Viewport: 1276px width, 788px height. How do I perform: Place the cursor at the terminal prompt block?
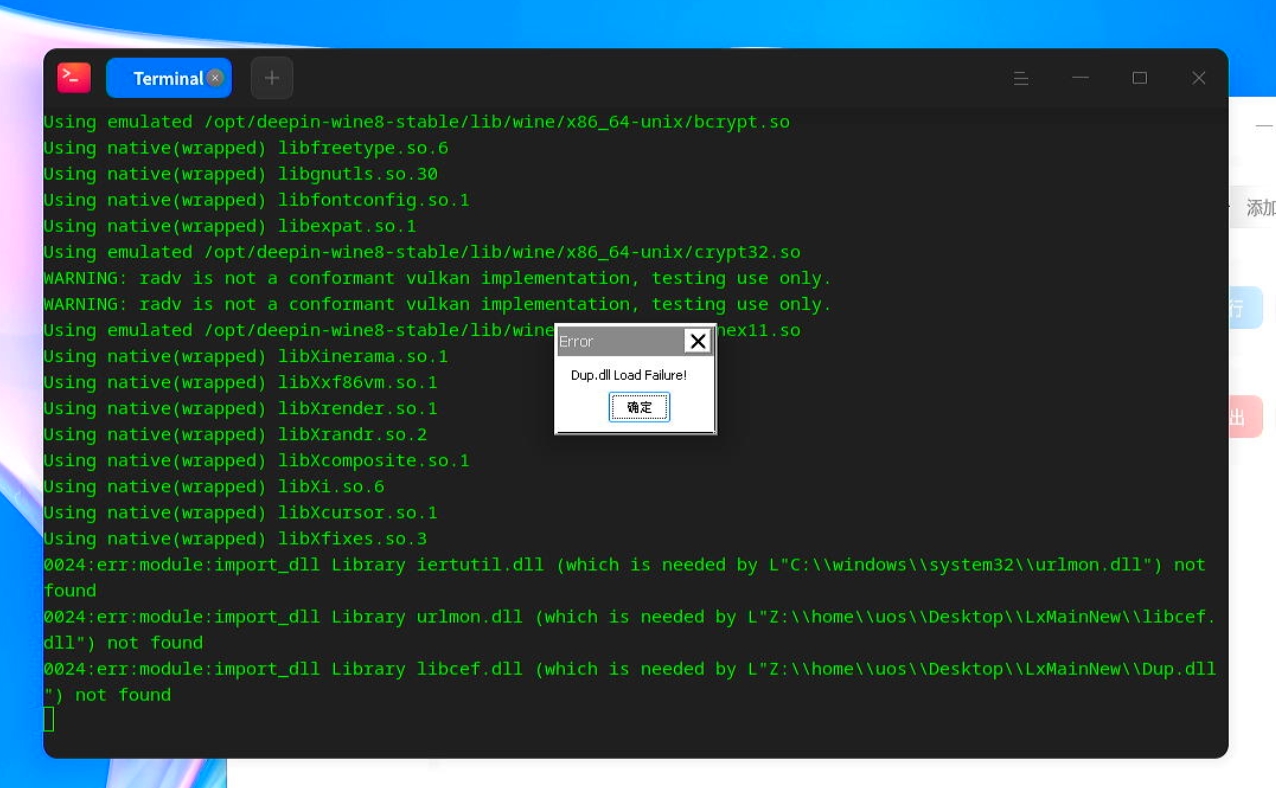[48, 719]
